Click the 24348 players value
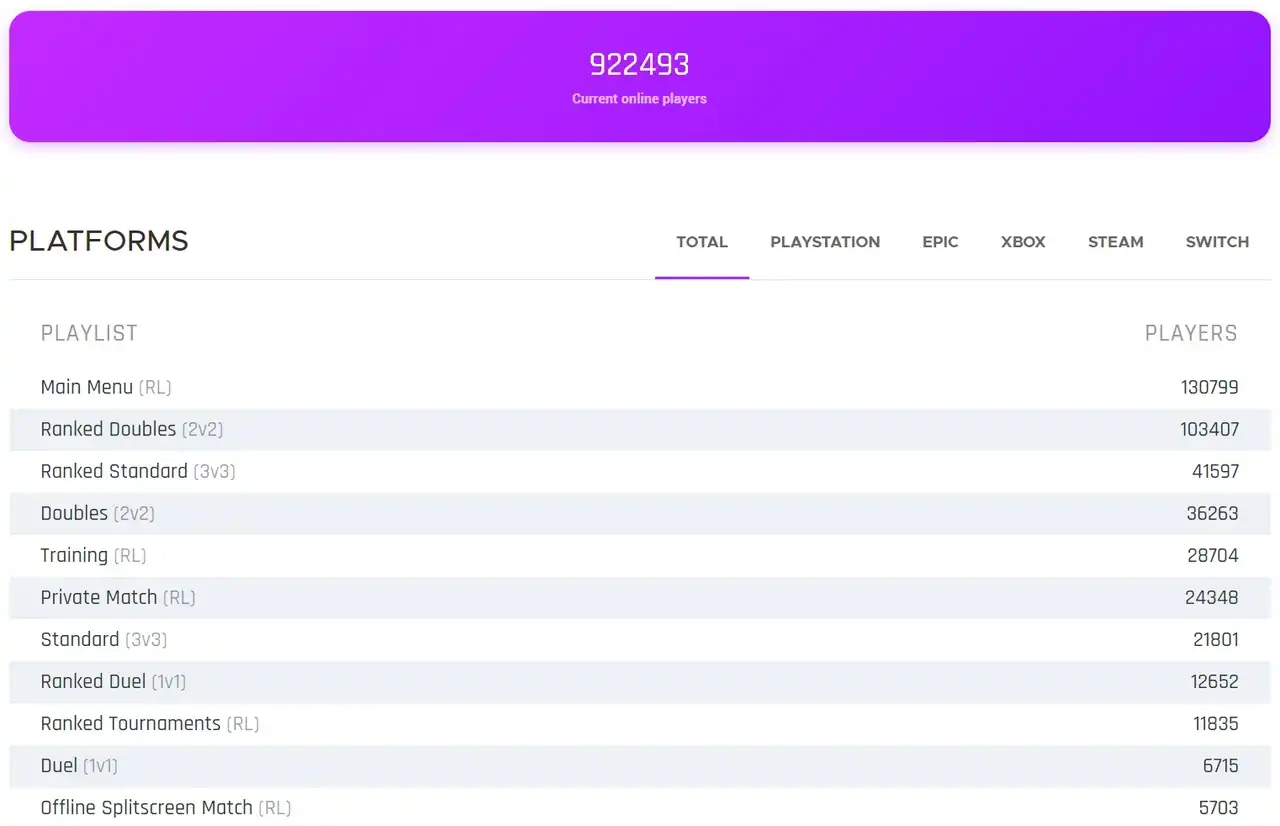Image resolution: width=1280 pixels, height=826 pixels. click(1212, 597)
